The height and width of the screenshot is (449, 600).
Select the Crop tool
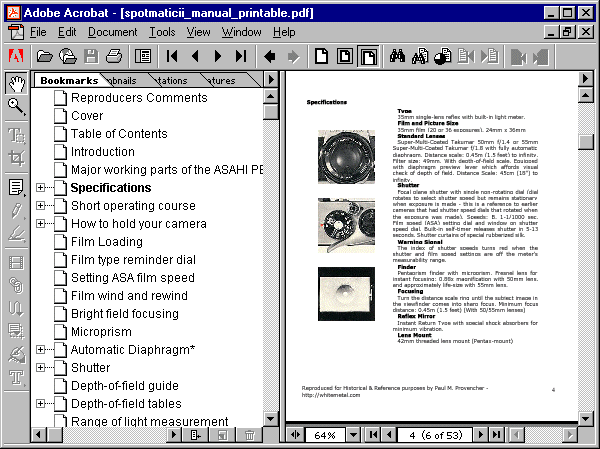point(16,158)
